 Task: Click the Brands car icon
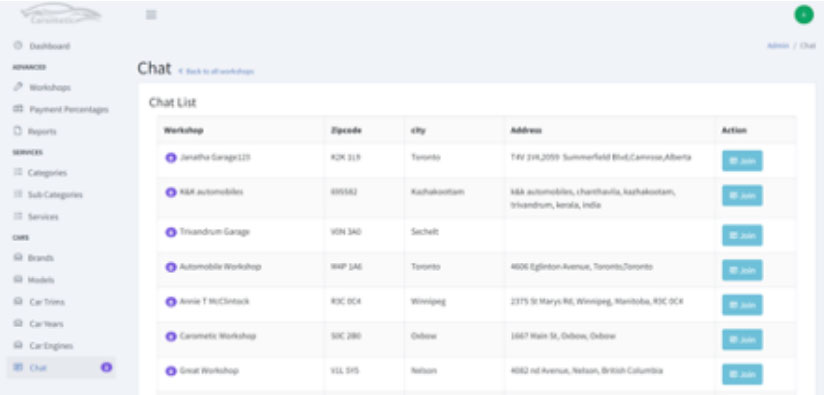point(18,257)
